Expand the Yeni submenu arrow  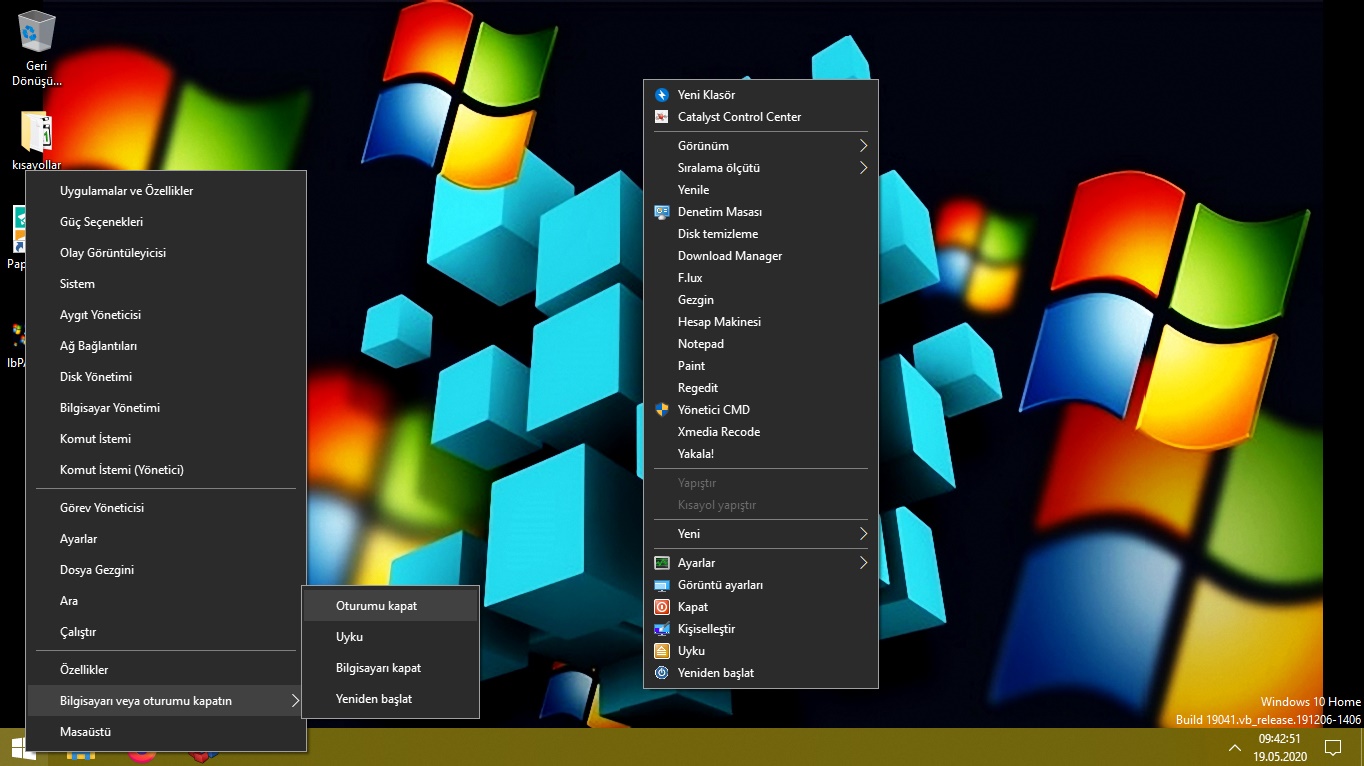[863, 534]
